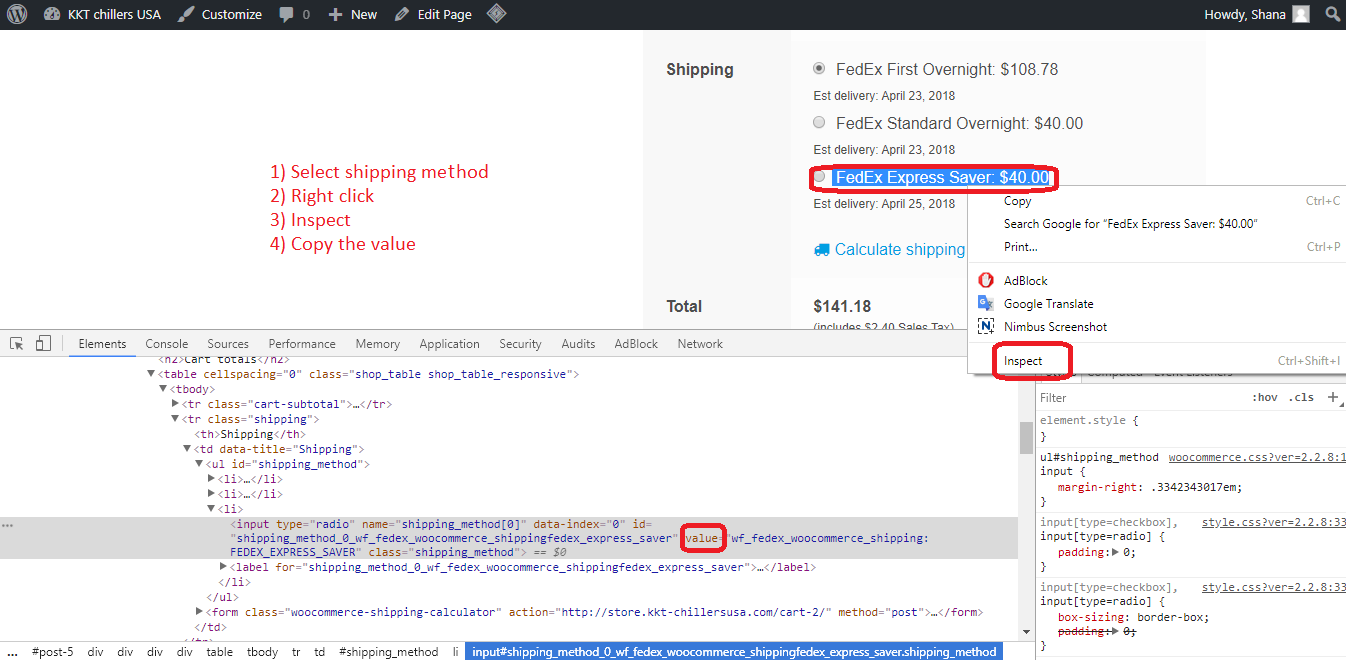Click the Nimbus Screenshot icon in context menu
Viewport: 1346px width, 660px height.
tap(986, 326)
